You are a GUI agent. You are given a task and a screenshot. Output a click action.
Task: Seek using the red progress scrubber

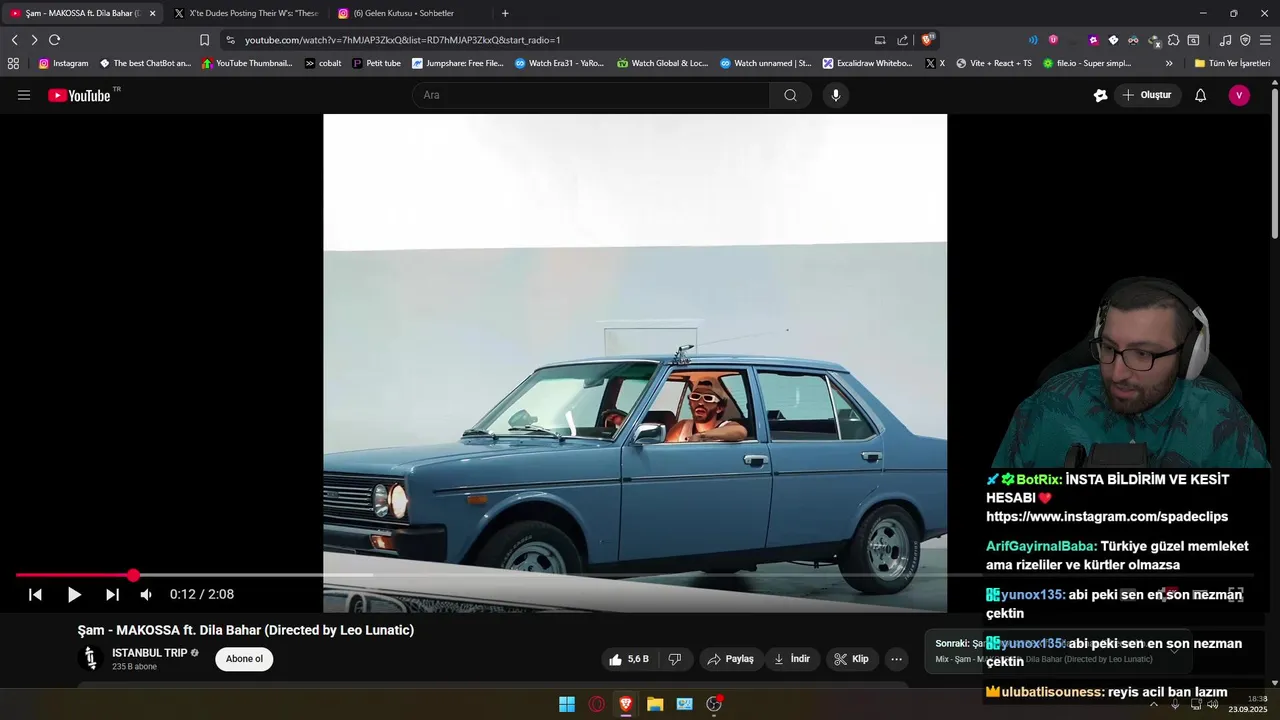pos(133,575)
